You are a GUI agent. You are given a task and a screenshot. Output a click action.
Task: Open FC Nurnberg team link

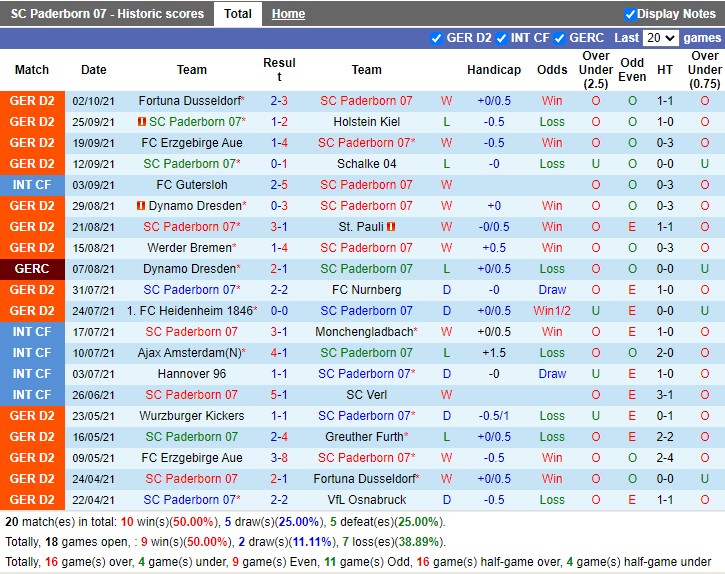367,290
